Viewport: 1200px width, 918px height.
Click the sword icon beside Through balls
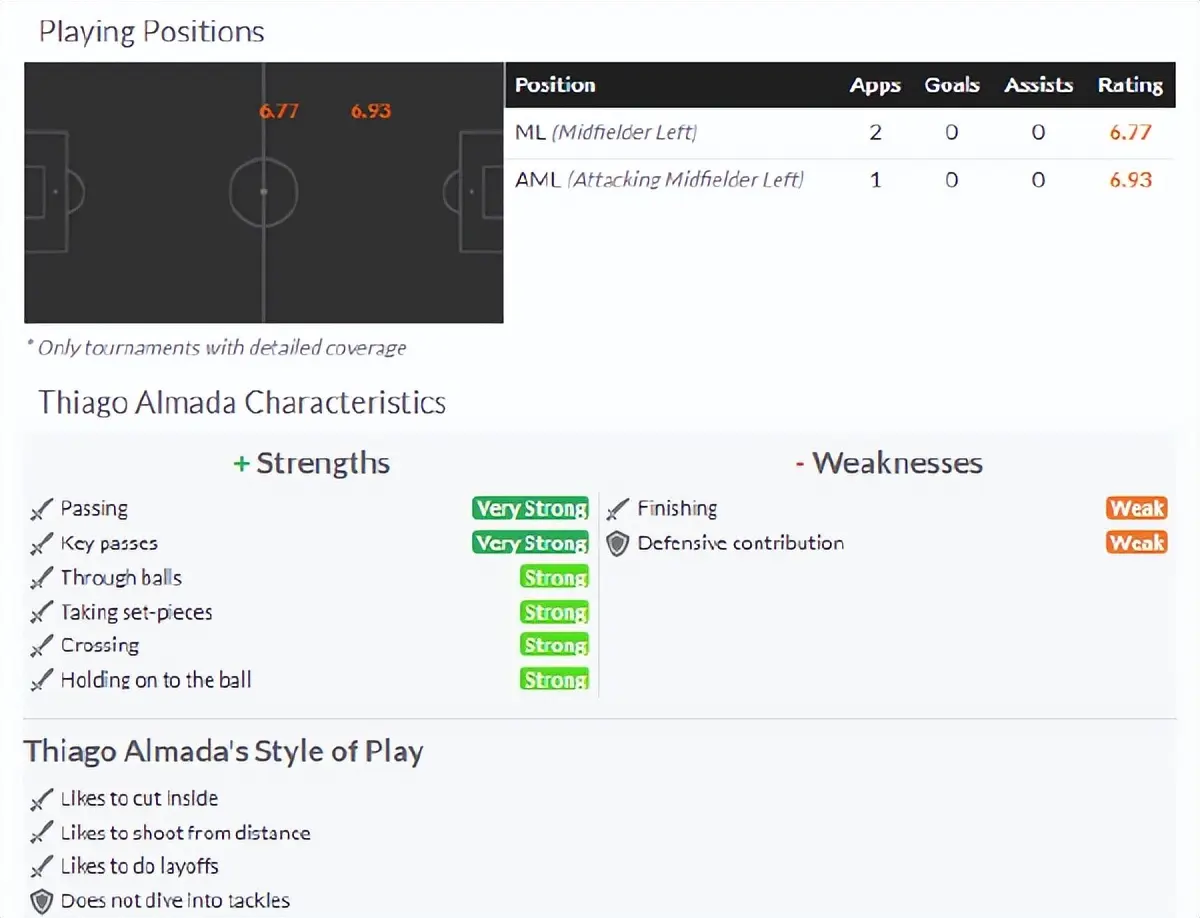click(x=40, y=579)
